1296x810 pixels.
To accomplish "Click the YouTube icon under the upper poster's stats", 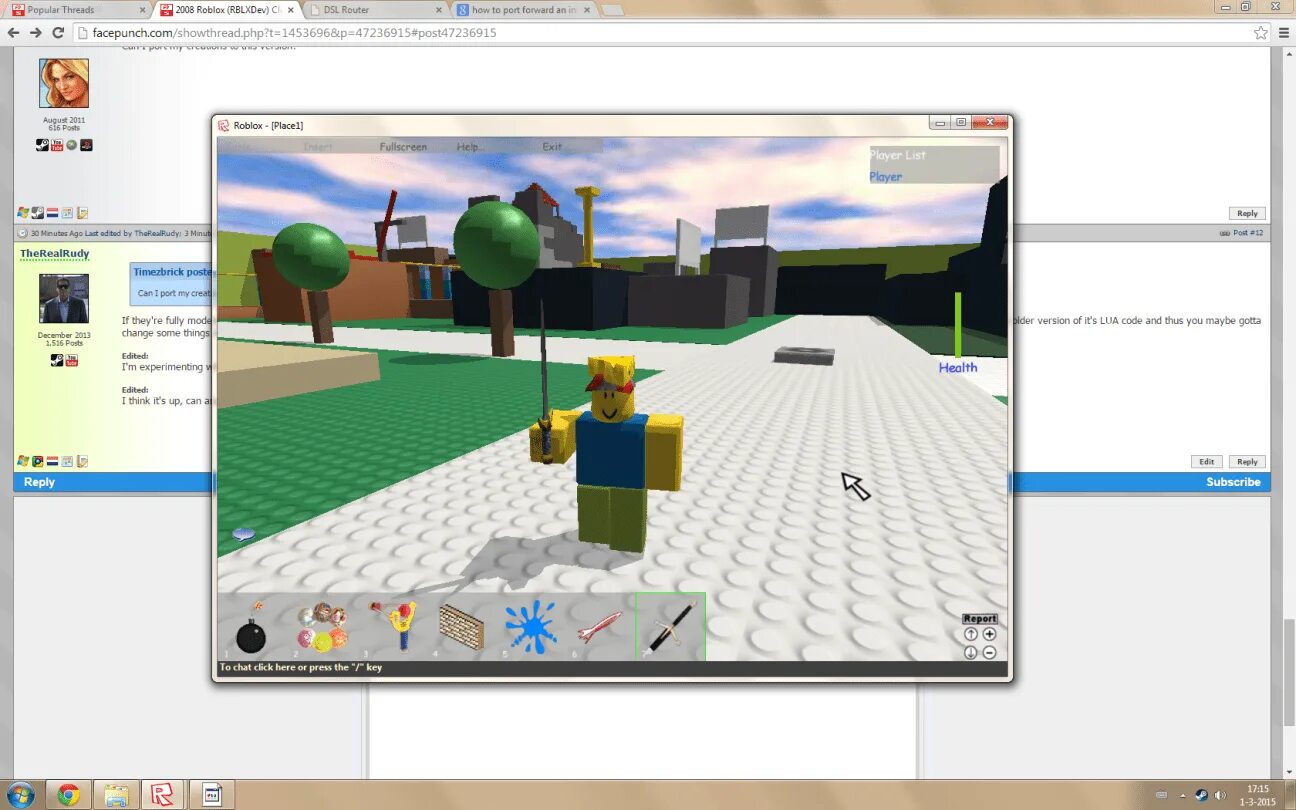I will tap(57, 145).
